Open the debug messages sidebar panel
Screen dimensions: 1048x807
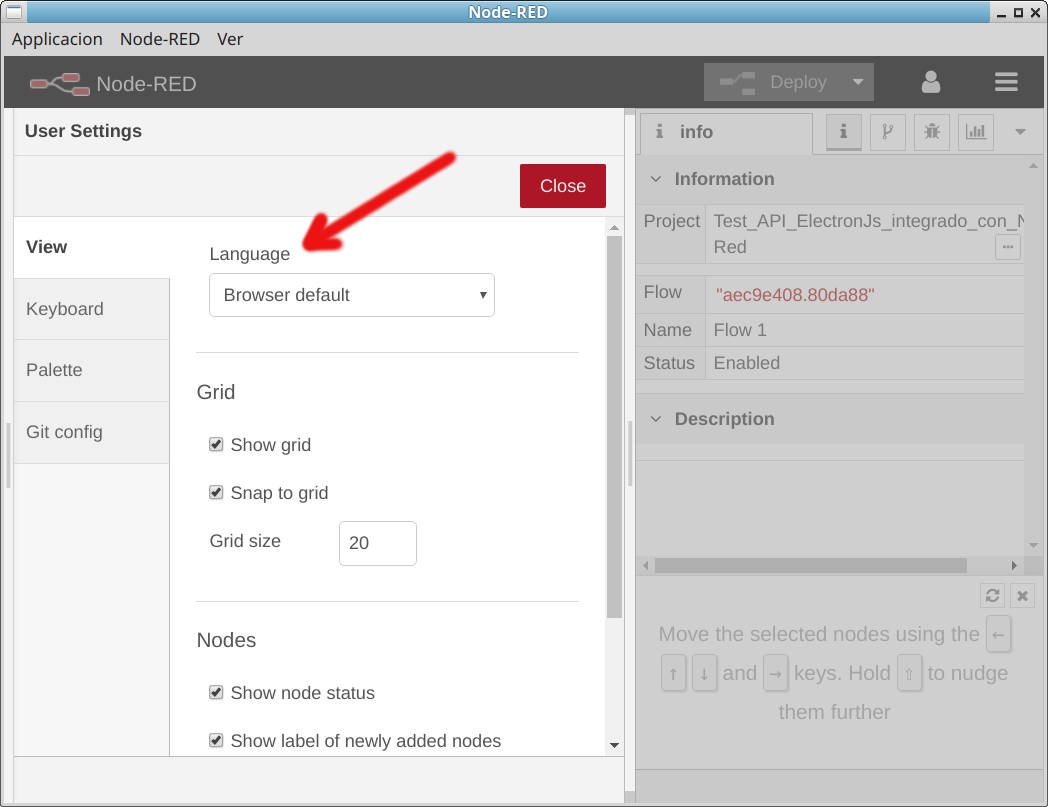point(931,131)
